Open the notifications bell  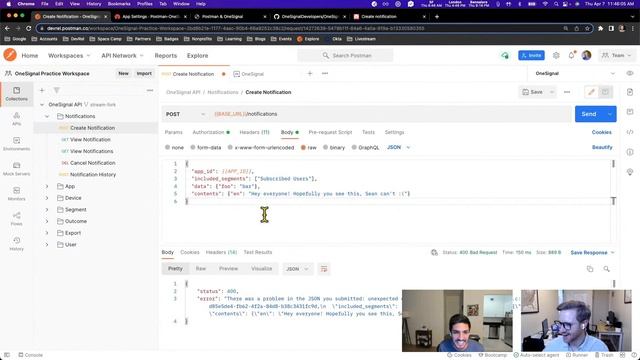pyautogui.click(x=571, y=55)
